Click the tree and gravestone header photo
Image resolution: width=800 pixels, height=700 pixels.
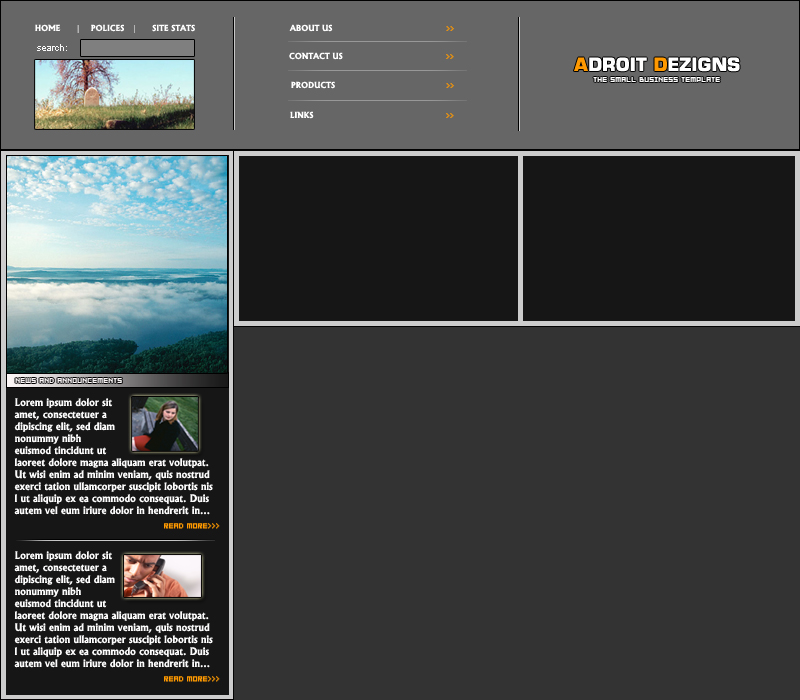click(114, 94)
